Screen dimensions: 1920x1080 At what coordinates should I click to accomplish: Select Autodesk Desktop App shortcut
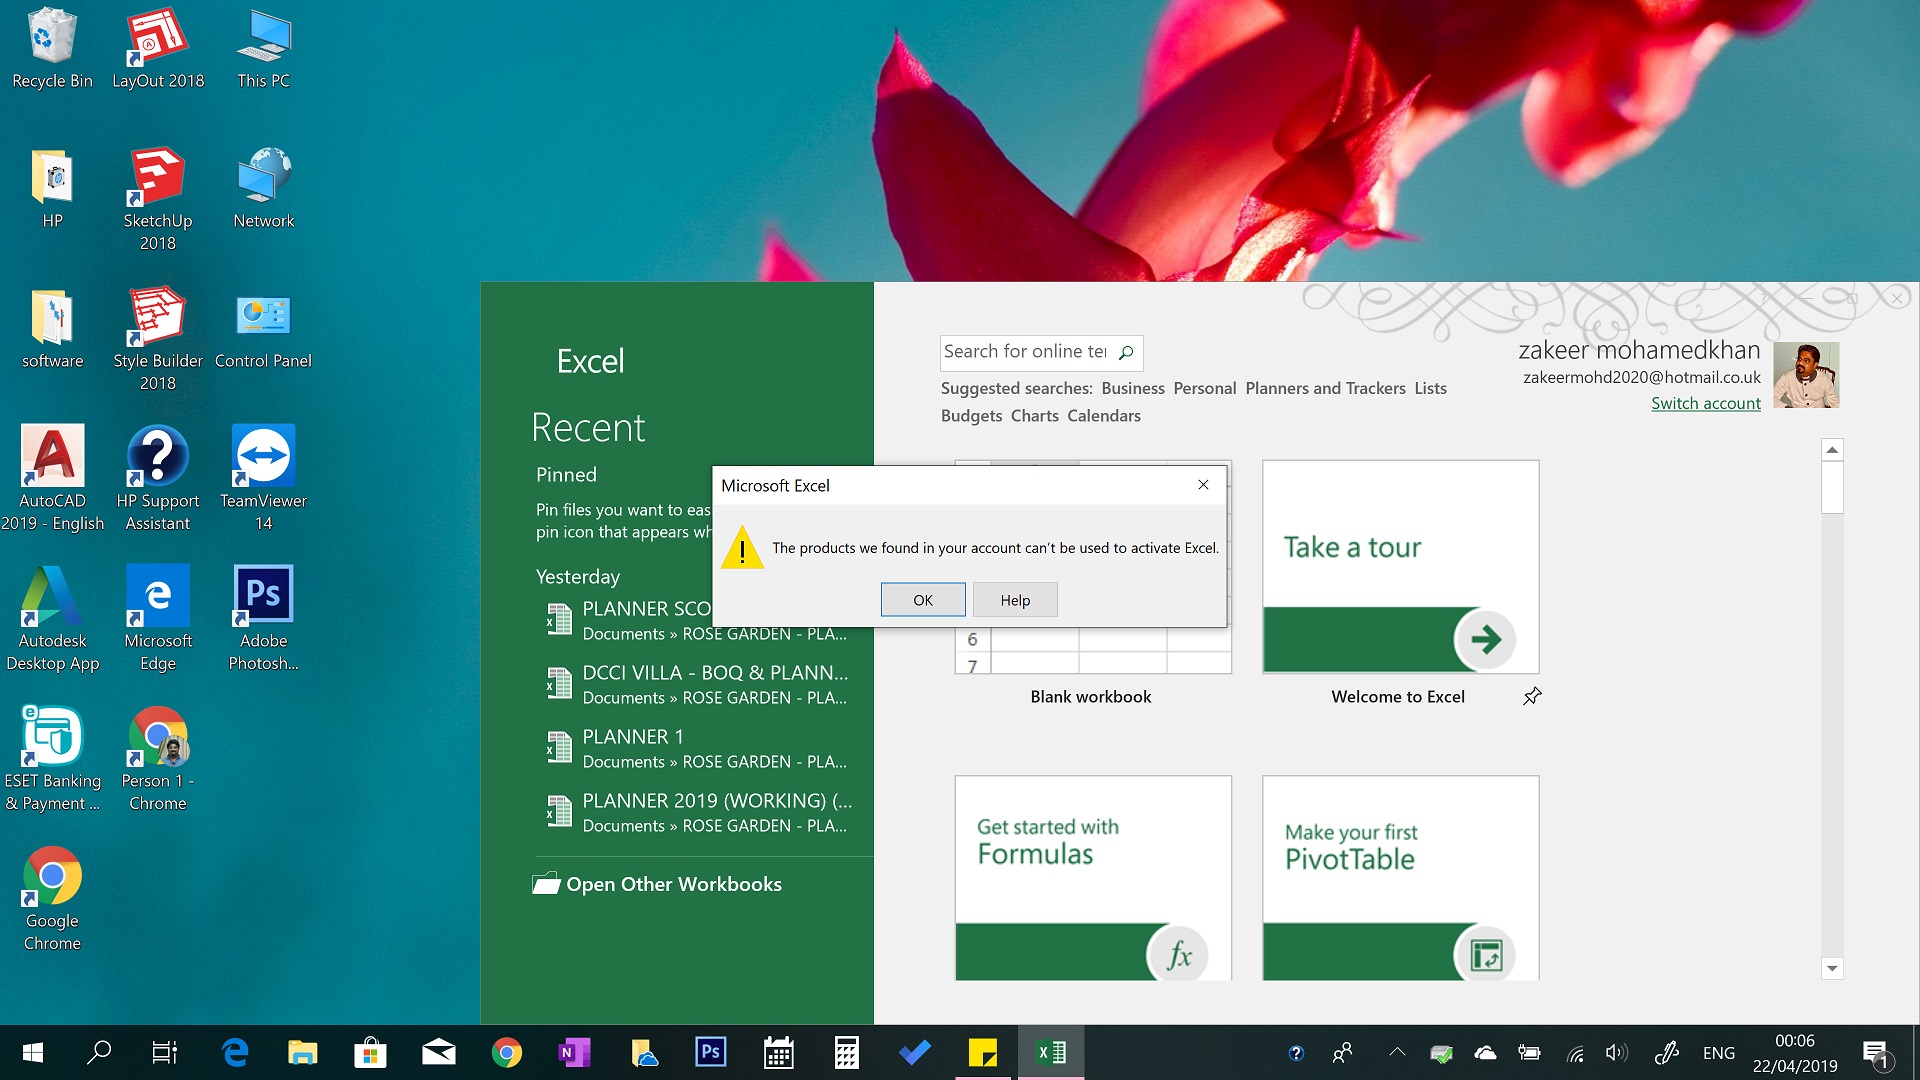[52, 618]
